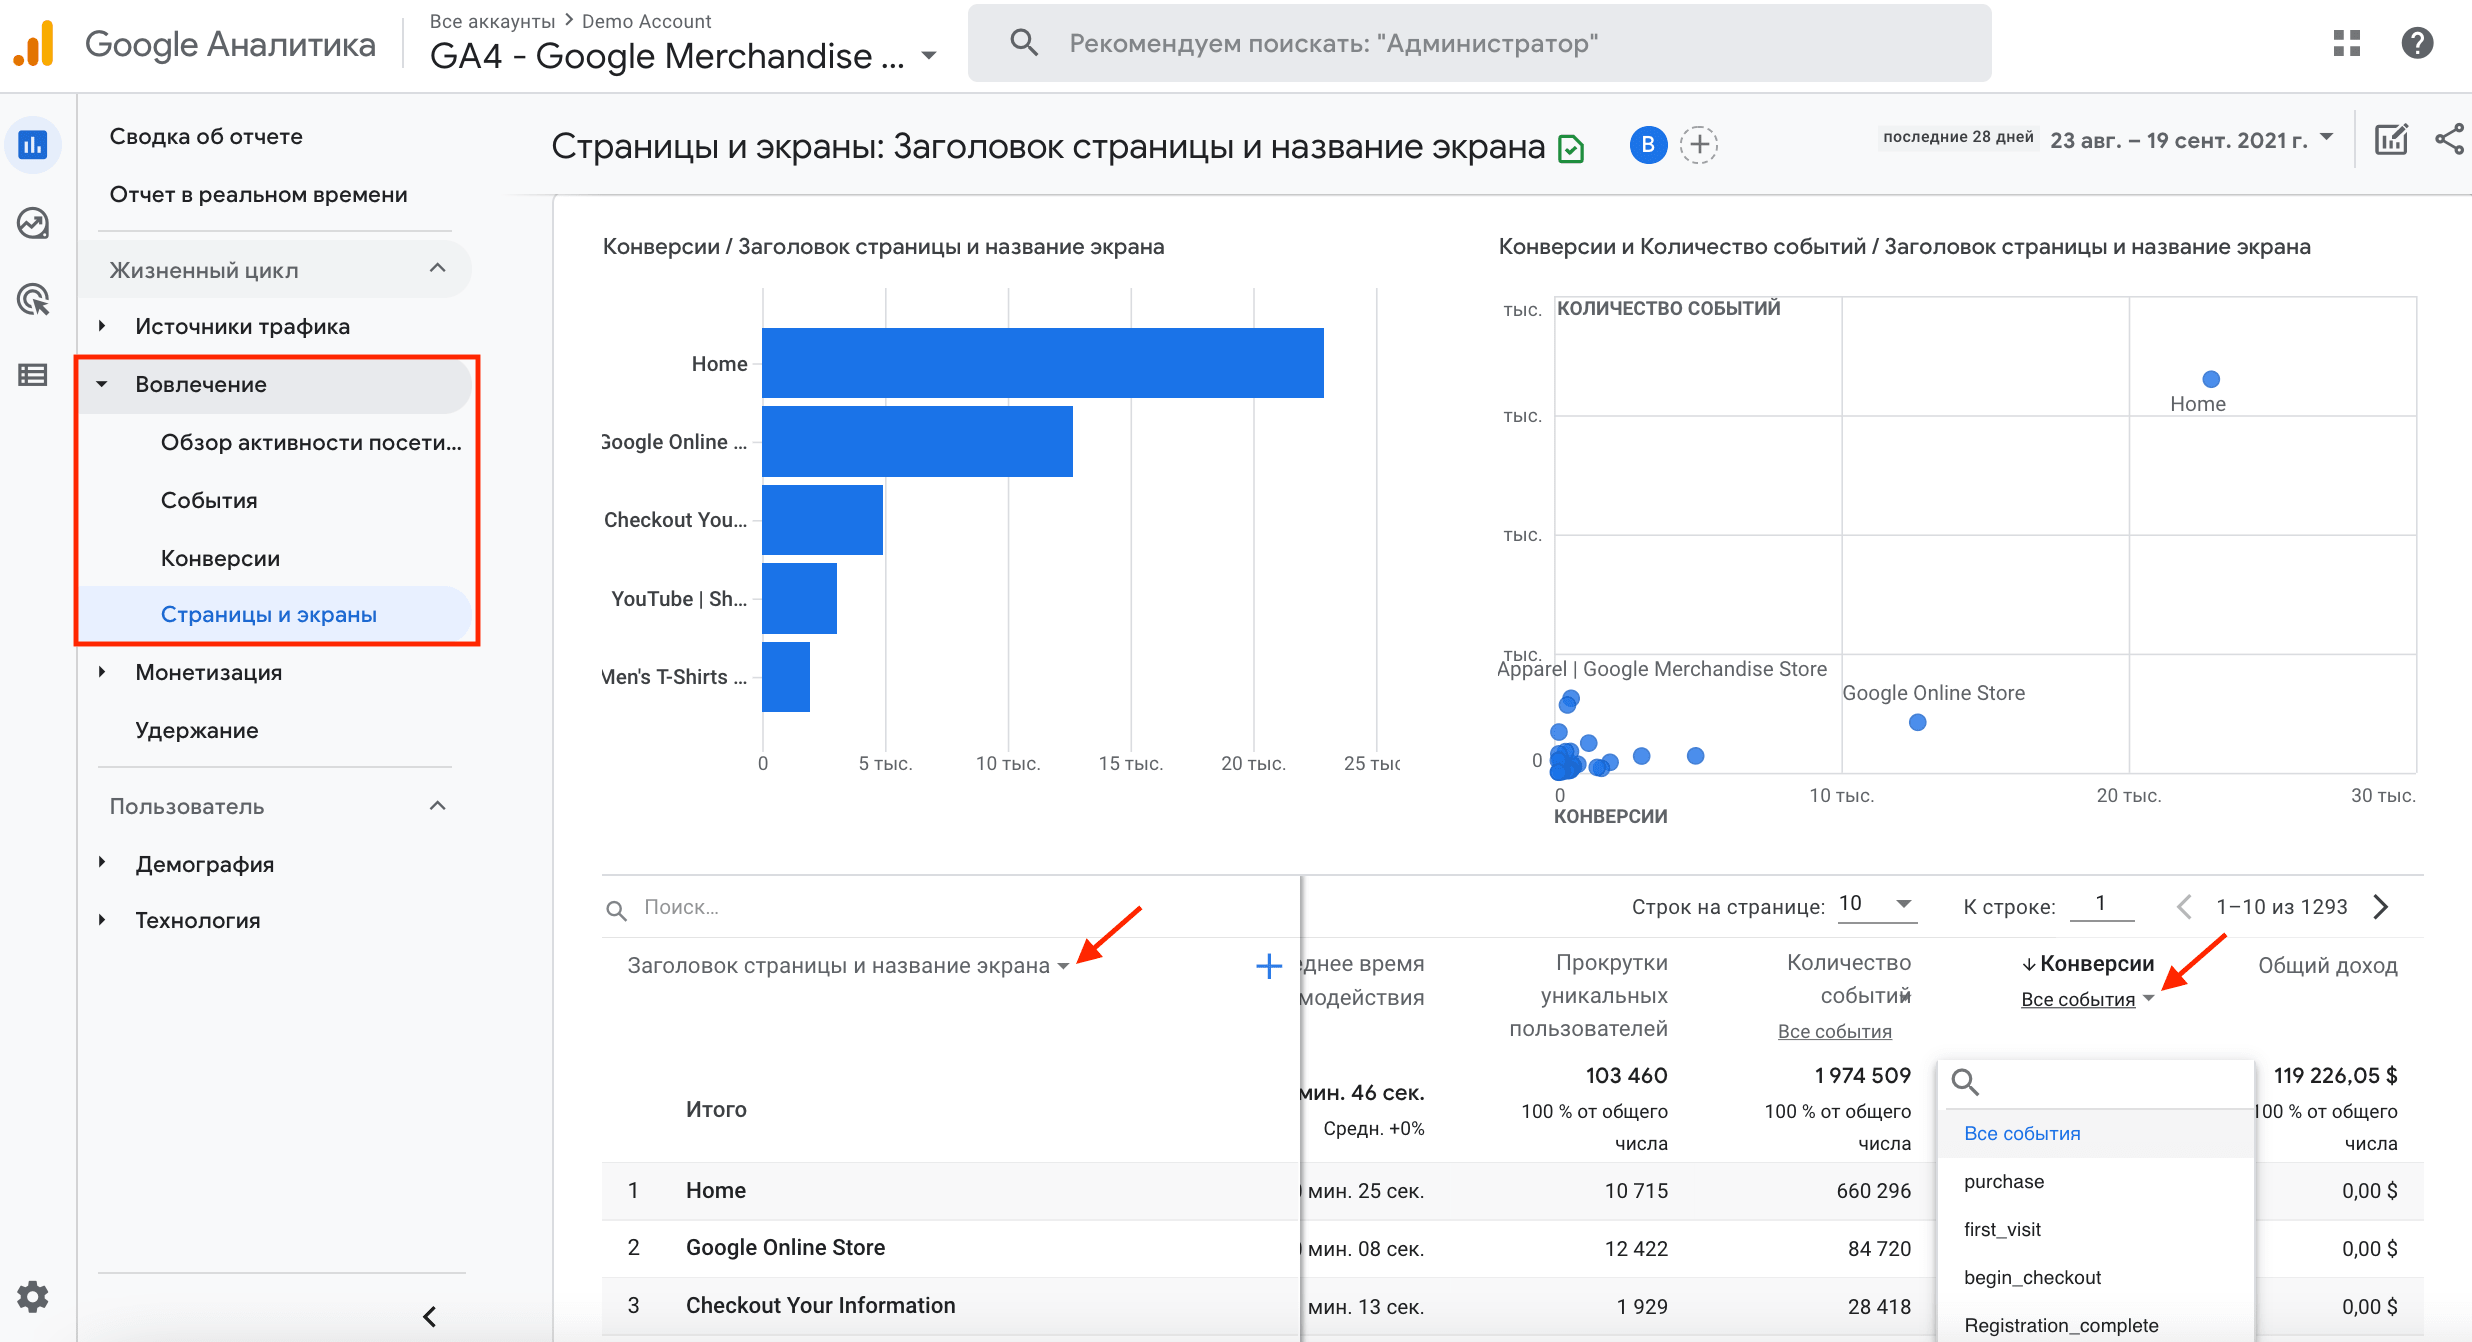
Task: Choose begin_checkout event in dropdown list
Action: [2095, 1277]
